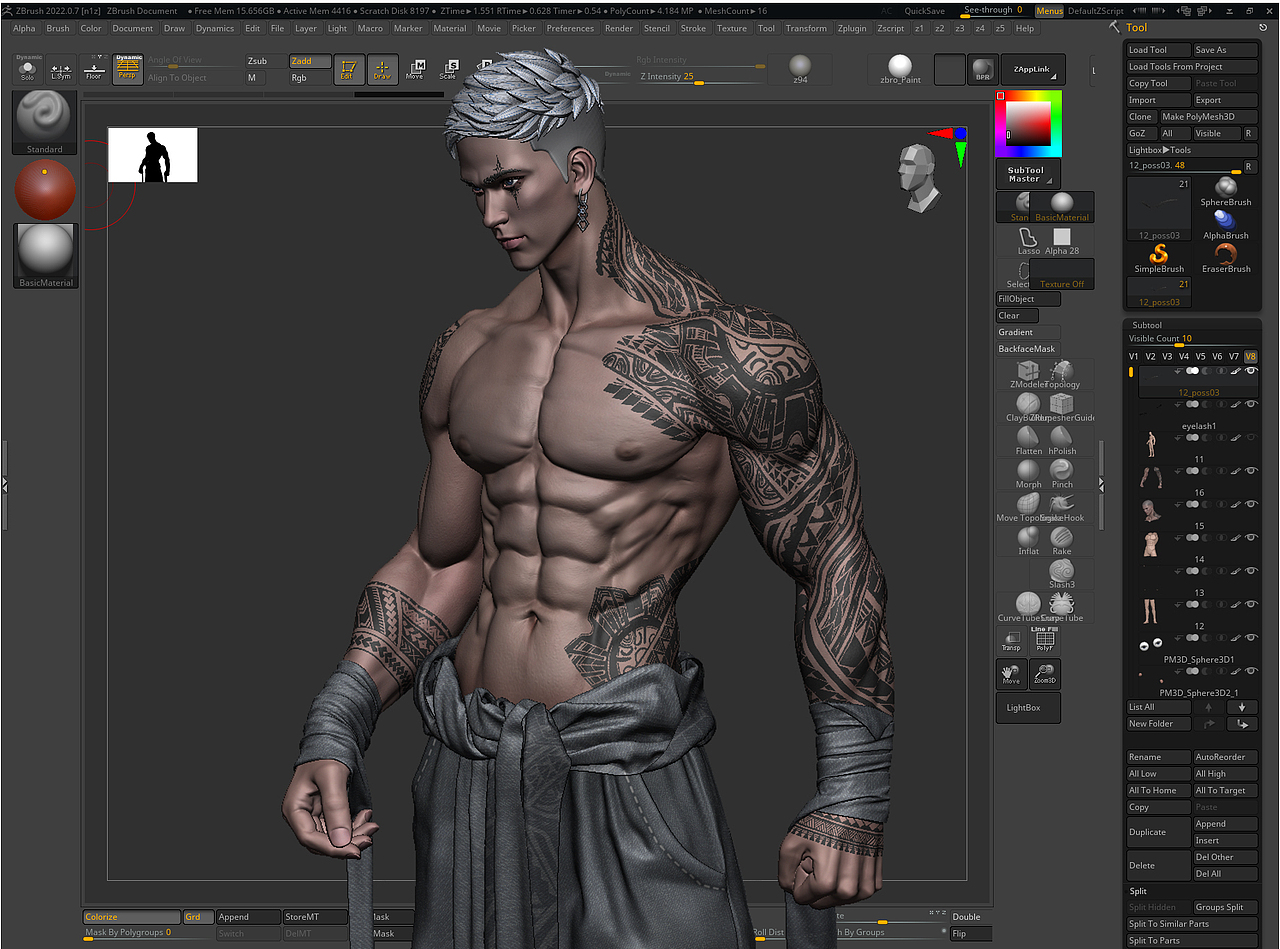
Task: Click the Load Tool button
Action: (x=1159, y=50)
